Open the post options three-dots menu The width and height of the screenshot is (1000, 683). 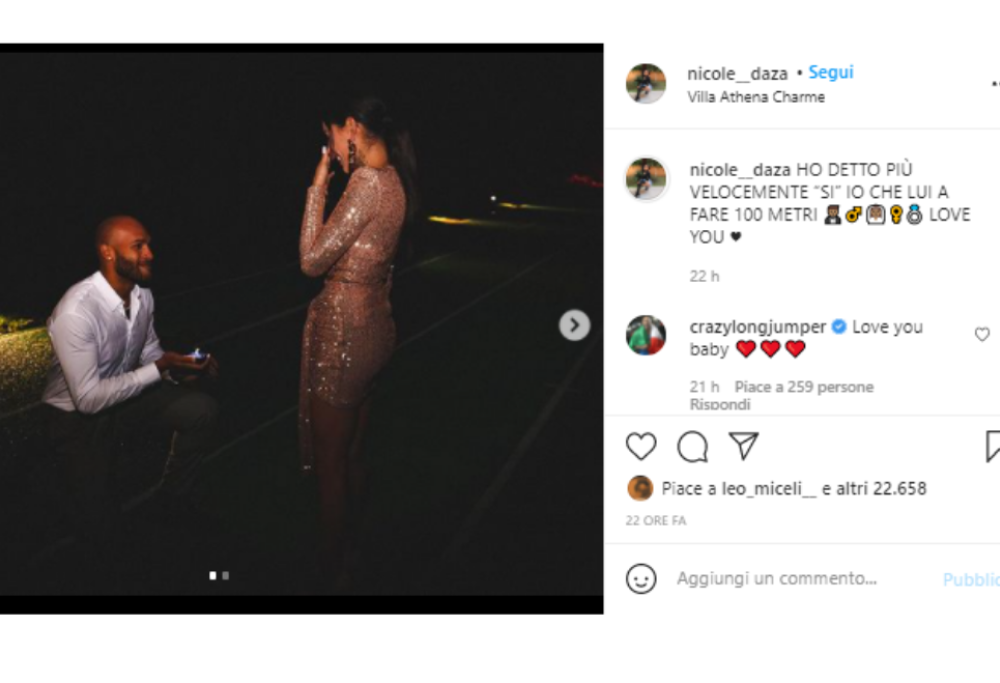[994, 85]
